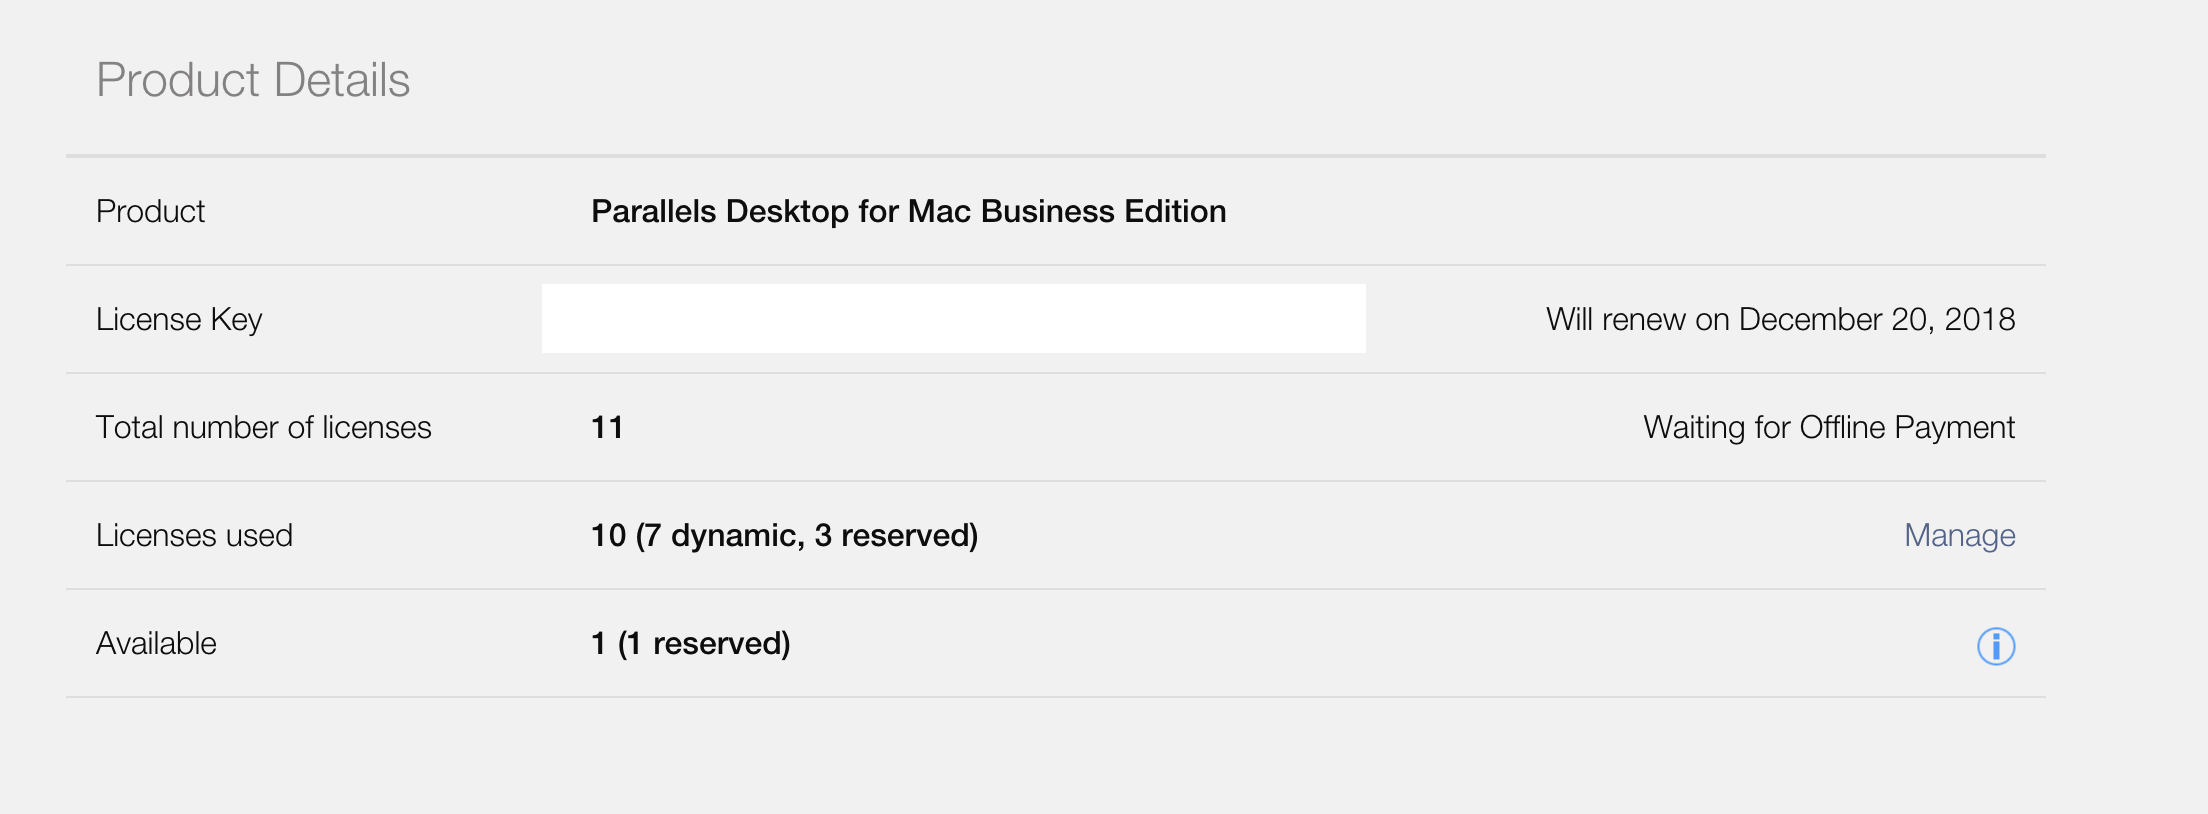Click the Waiting for Offline Payment status
2208x814 pixels.
(x=1828, y=427)
